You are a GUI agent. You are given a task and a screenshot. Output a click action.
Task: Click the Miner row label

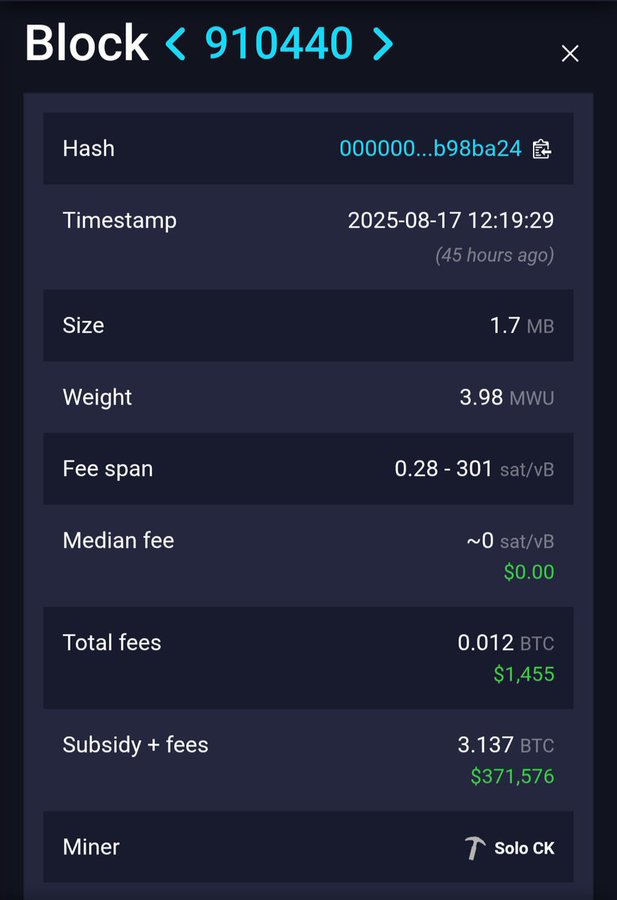[x=91, y=847]
